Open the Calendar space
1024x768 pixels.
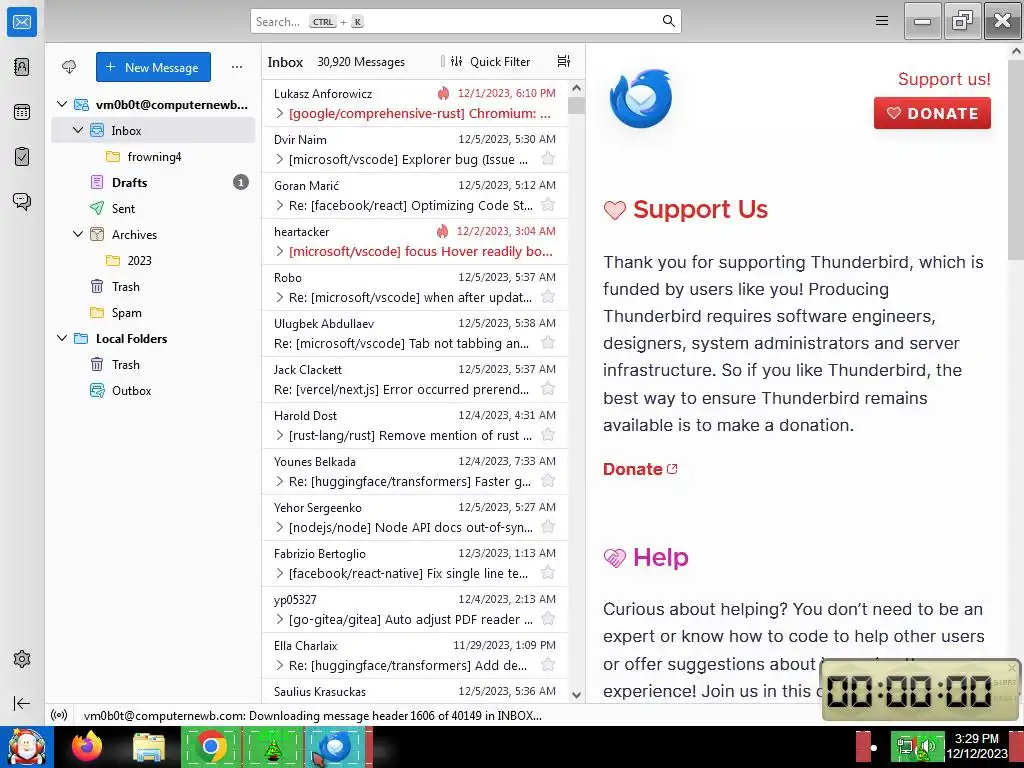coord(22,112)
